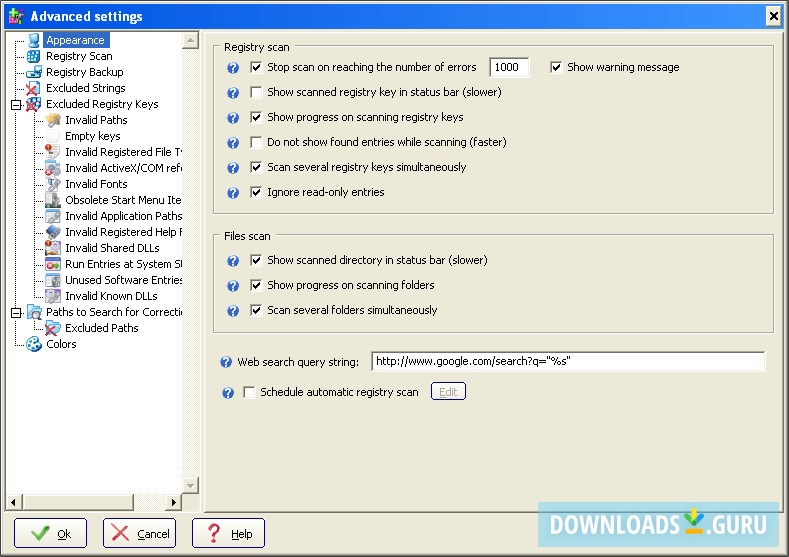
Task: Click the Paths to Search folder icon
Action: coord(34,312)
